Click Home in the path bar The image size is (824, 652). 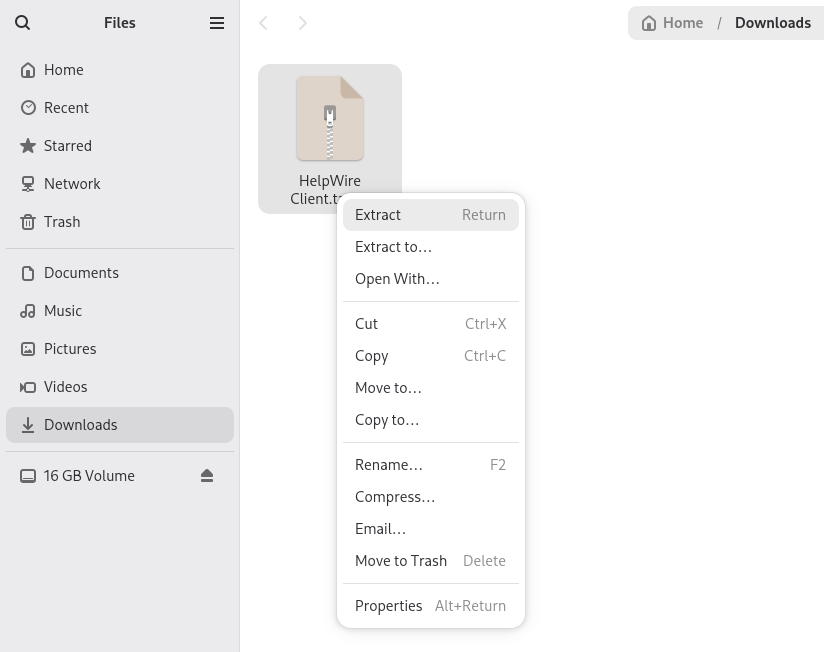(672, 23)
